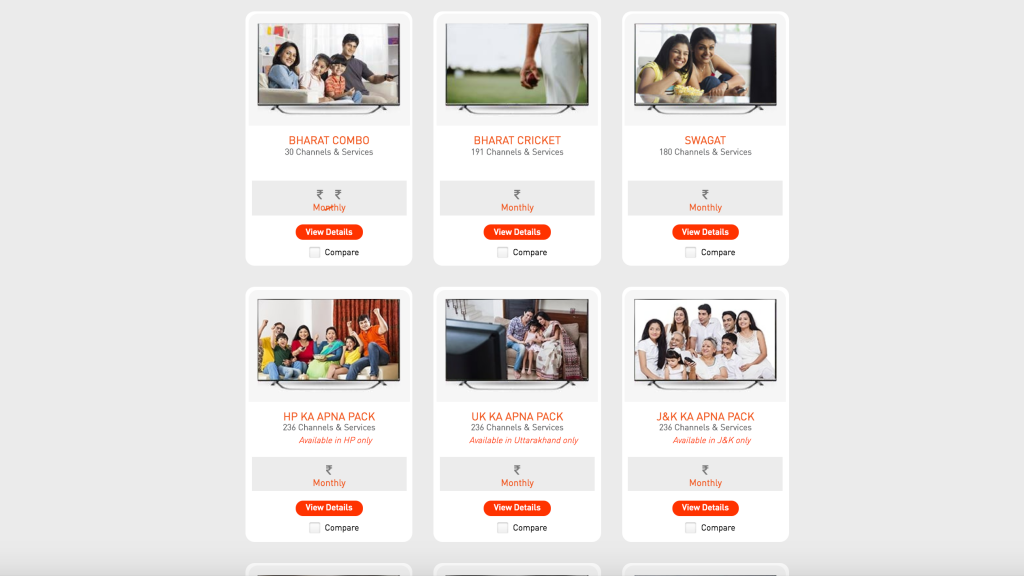
Task: Click rupee symbol in UK Ka Apna Pack
Action: point(517,470)
